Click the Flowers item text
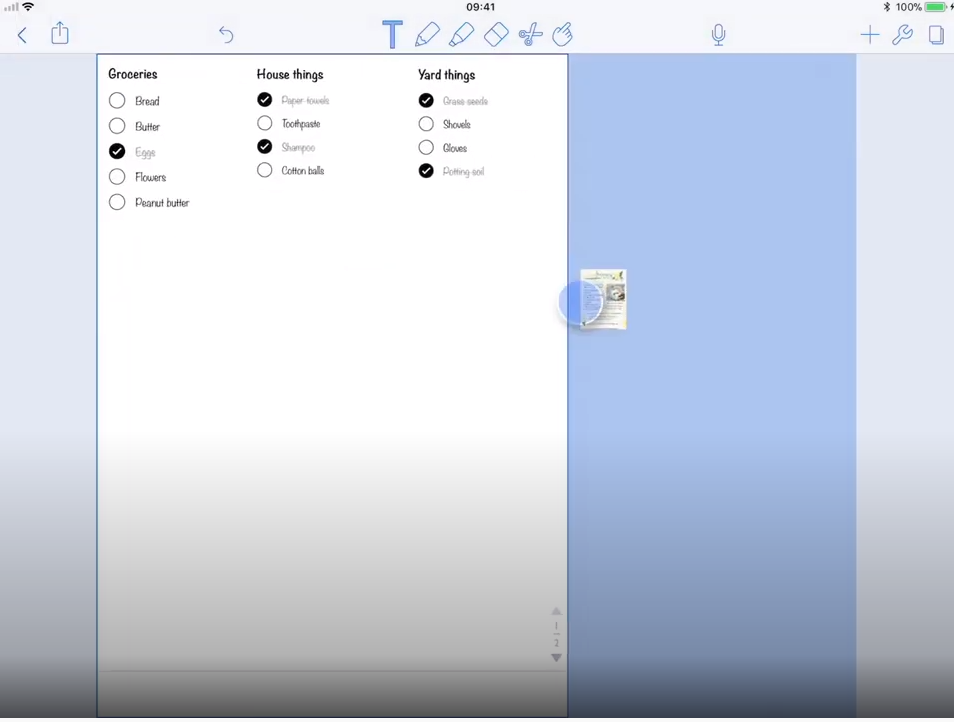 tap(150, 177)
